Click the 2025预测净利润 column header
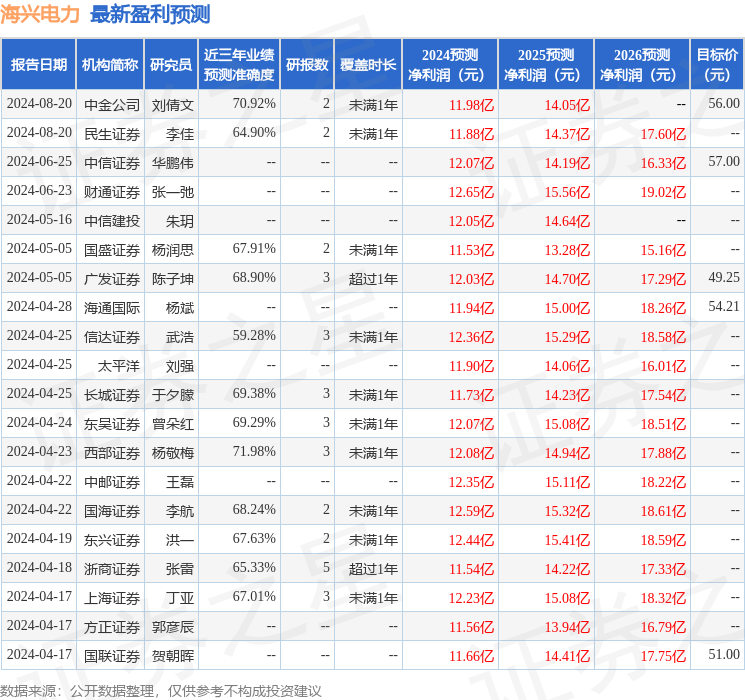This screenshot has height=700, width=745. coord(546,65)
